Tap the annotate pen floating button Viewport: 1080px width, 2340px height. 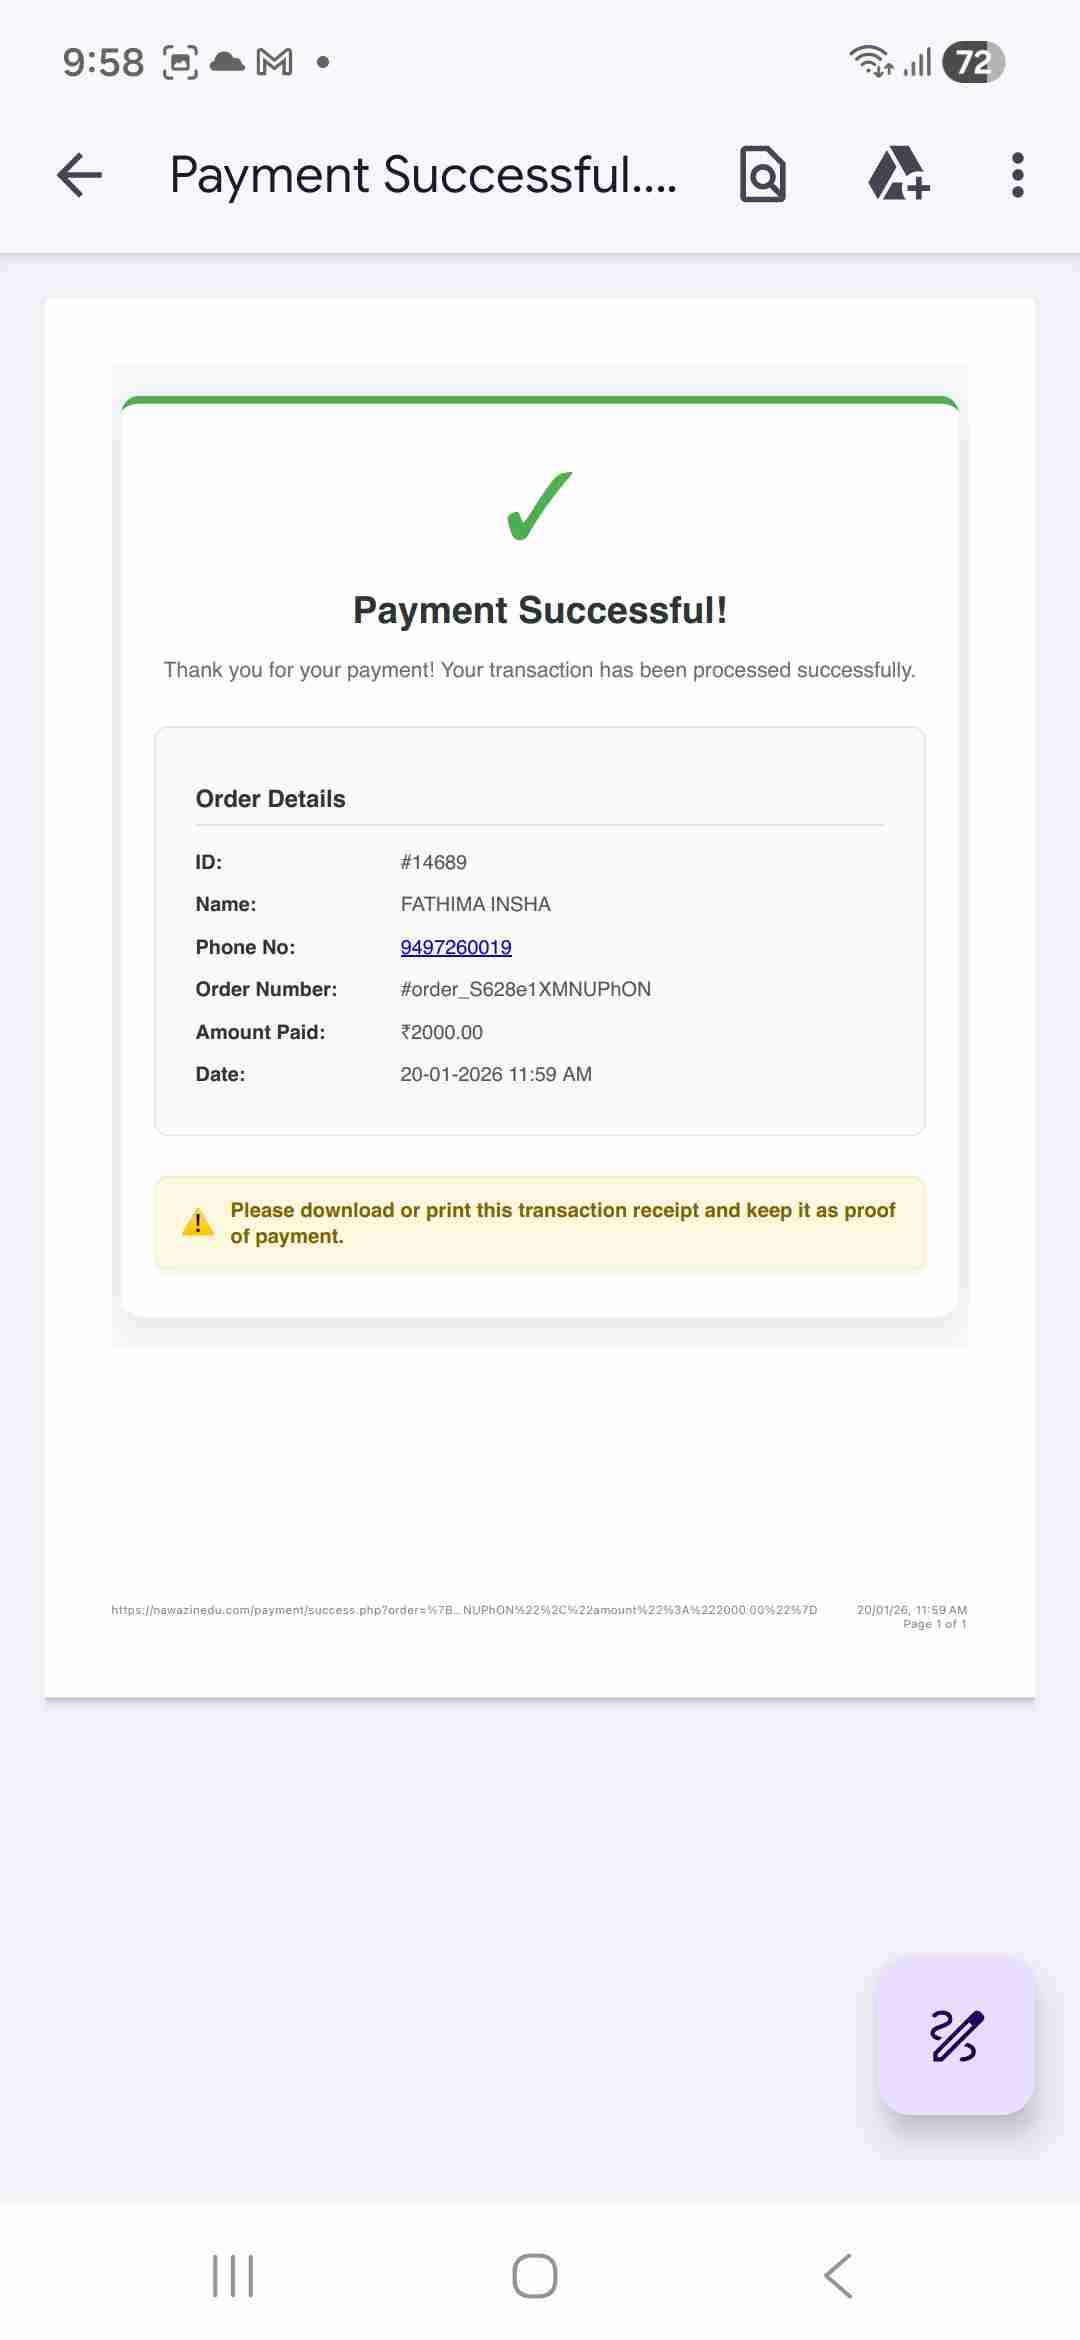[x=956, y=2036]
